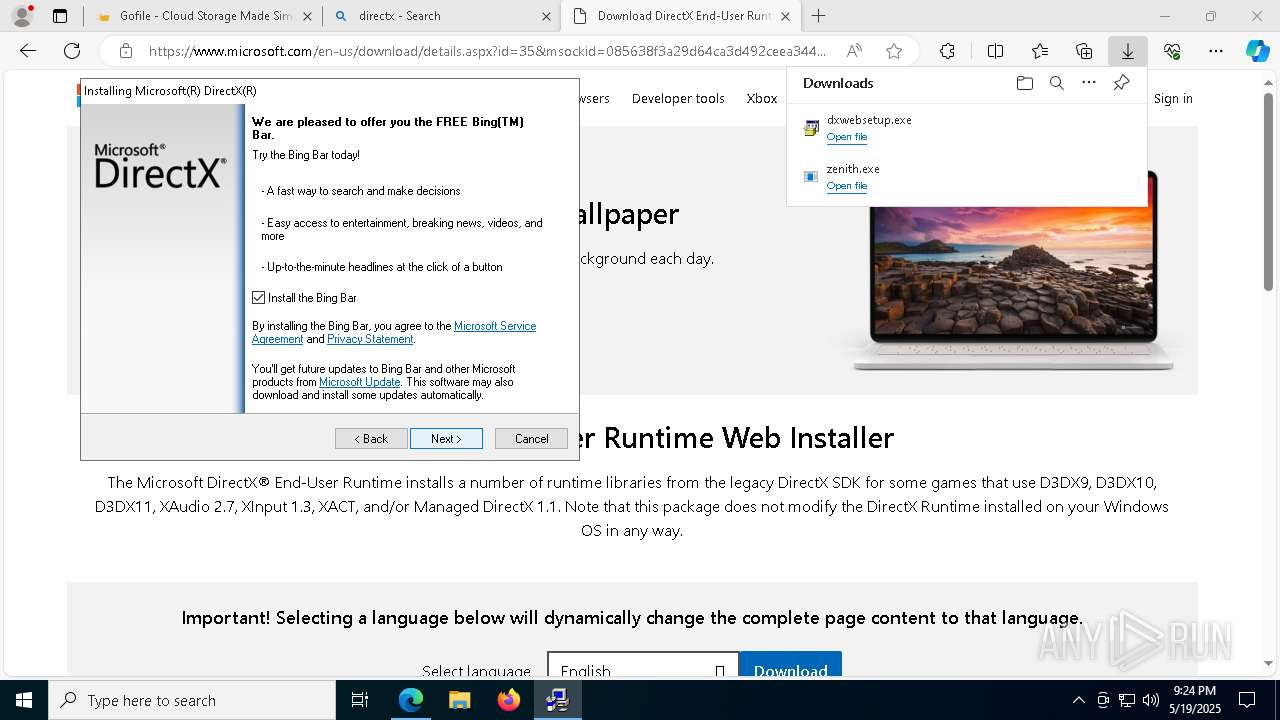Click the site lock icon

click(126, 51)
